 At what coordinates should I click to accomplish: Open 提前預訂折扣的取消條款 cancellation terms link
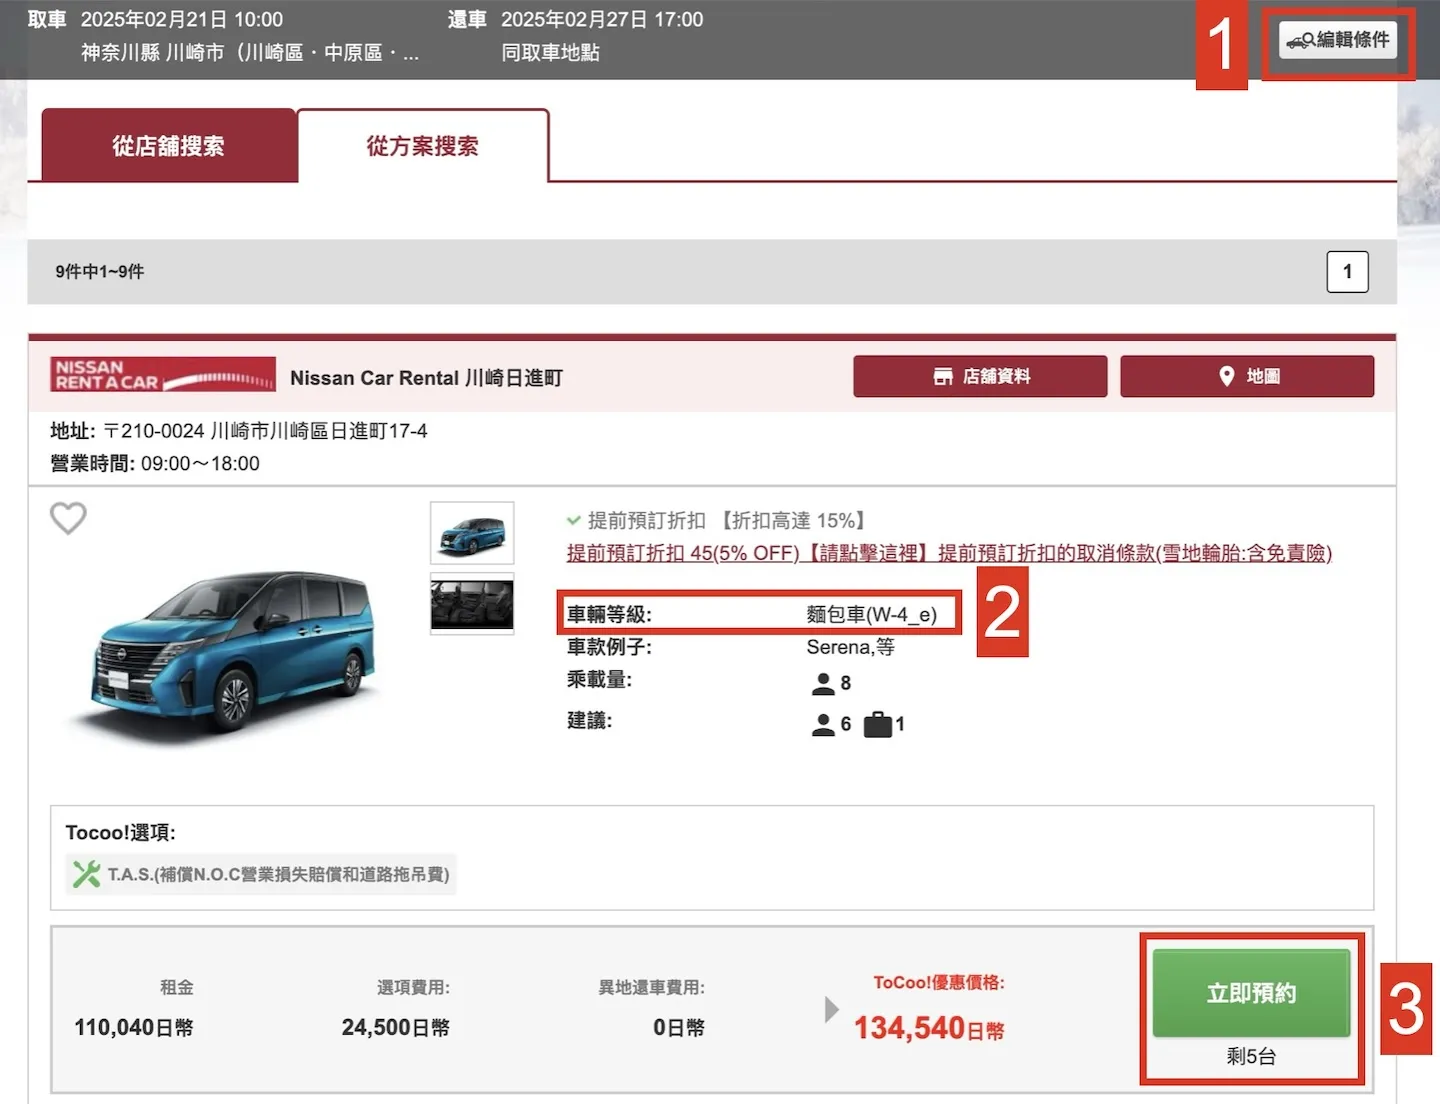pos(1134,553)
